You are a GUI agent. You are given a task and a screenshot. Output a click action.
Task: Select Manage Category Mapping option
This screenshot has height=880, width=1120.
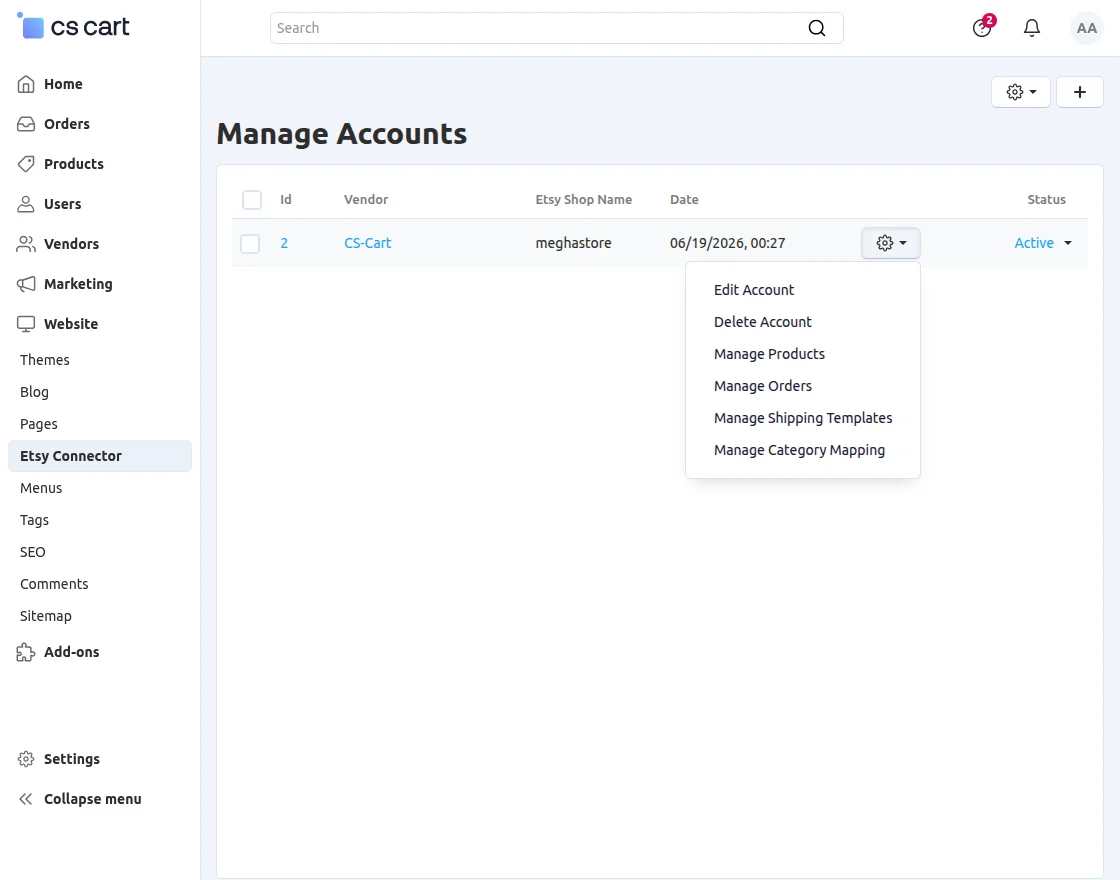pyautogui.click(x=799, y=450)
